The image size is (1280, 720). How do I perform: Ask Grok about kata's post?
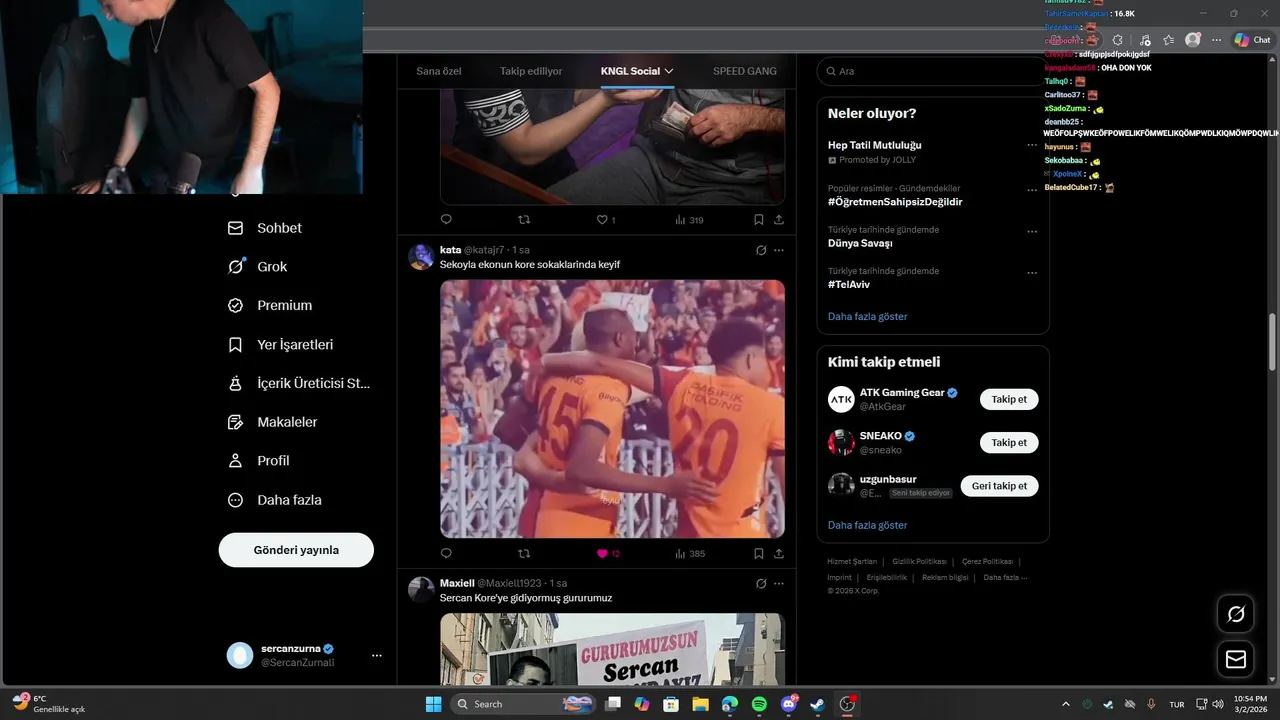tap(761, 250)
